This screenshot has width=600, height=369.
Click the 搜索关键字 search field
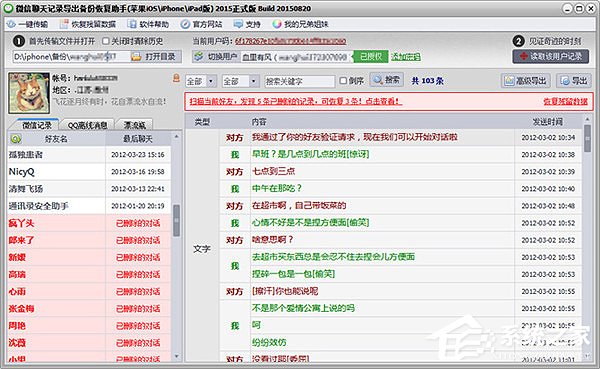pos(300,81)
